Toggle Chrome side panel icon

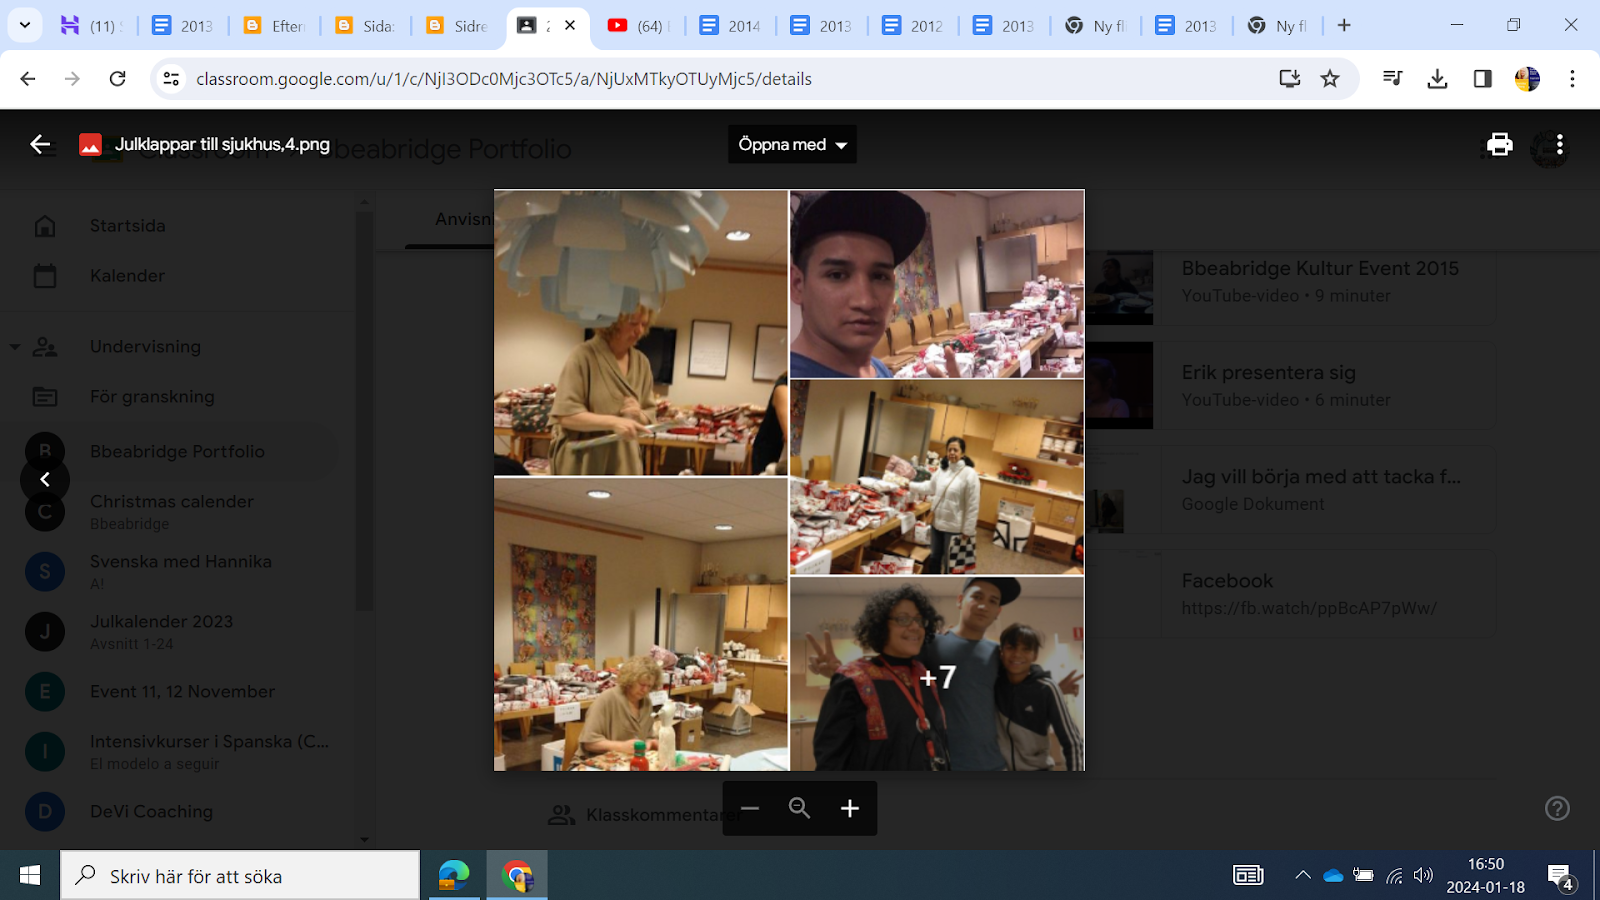(x=1482, y=79)
